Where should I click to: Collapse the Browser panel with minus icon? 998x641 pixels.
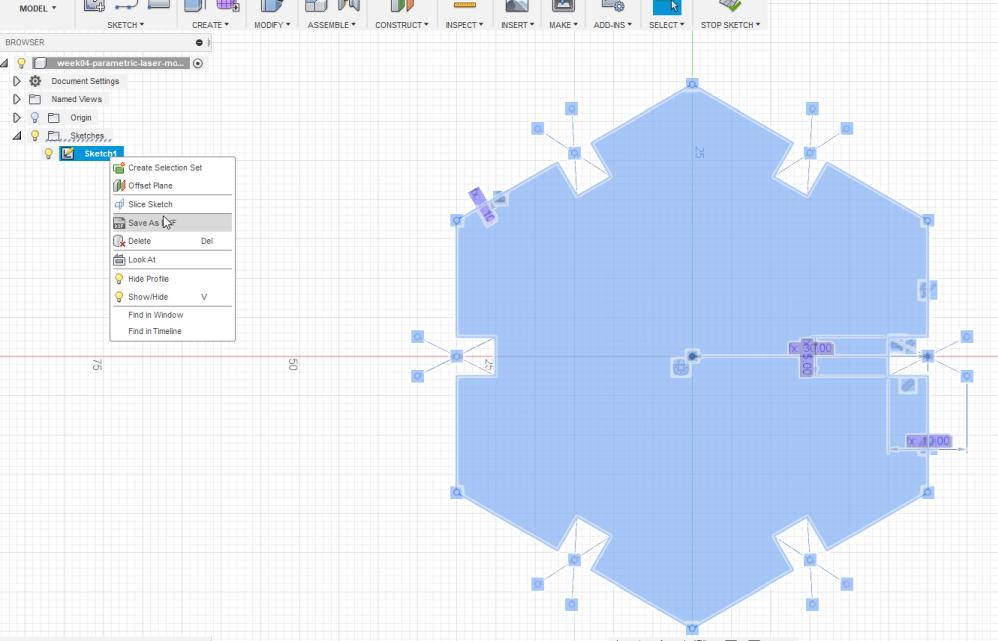199,43
